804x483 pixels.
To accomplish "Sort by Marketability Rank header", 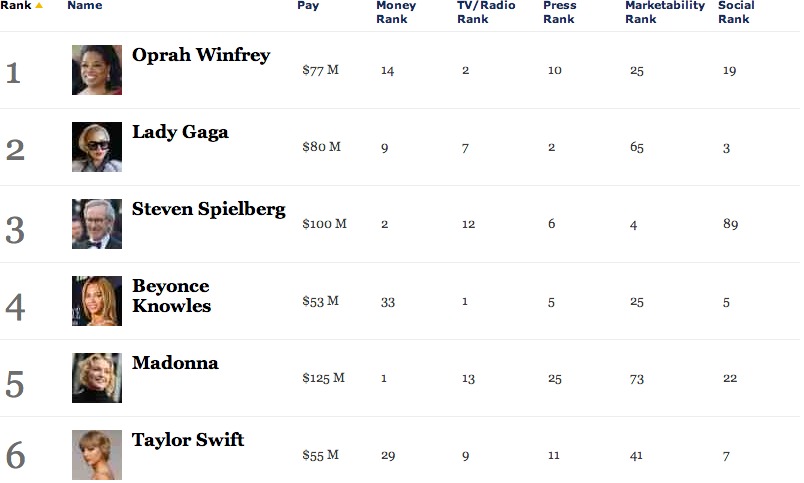I will pyautogui.click(x=664, y=12).
